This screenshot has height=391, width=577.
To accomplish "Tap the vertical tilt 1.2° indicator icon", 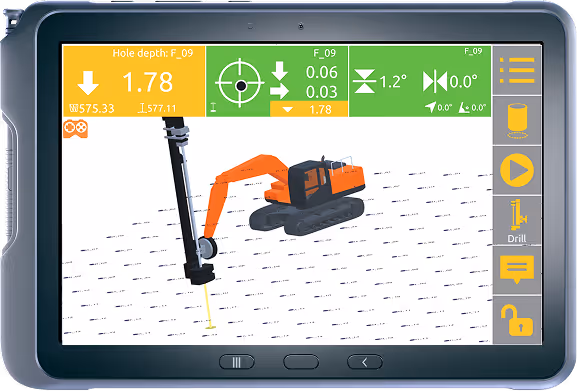I will [x=364, y=81].
